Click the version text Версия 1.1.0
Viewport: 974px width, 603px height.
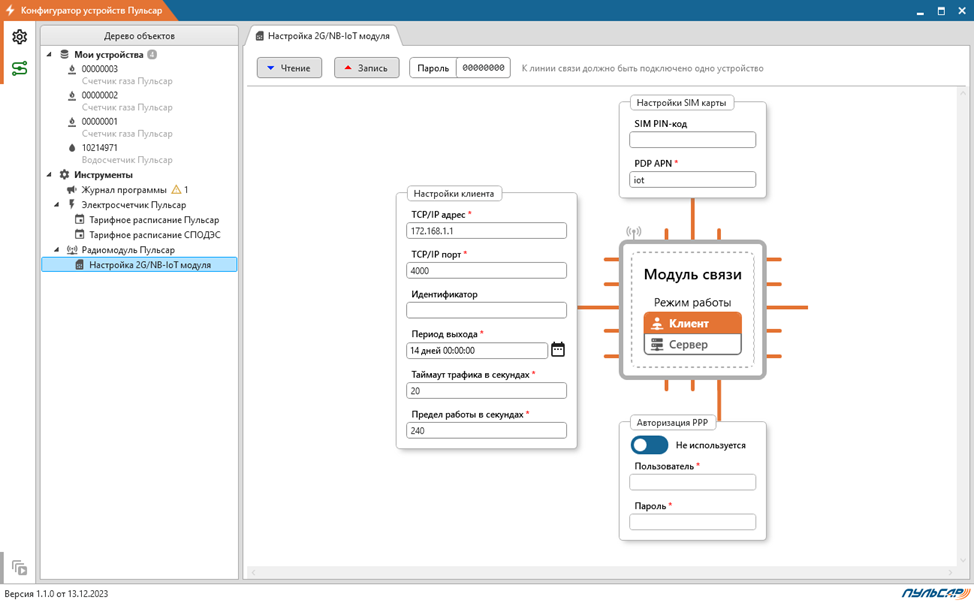[57, 594]
